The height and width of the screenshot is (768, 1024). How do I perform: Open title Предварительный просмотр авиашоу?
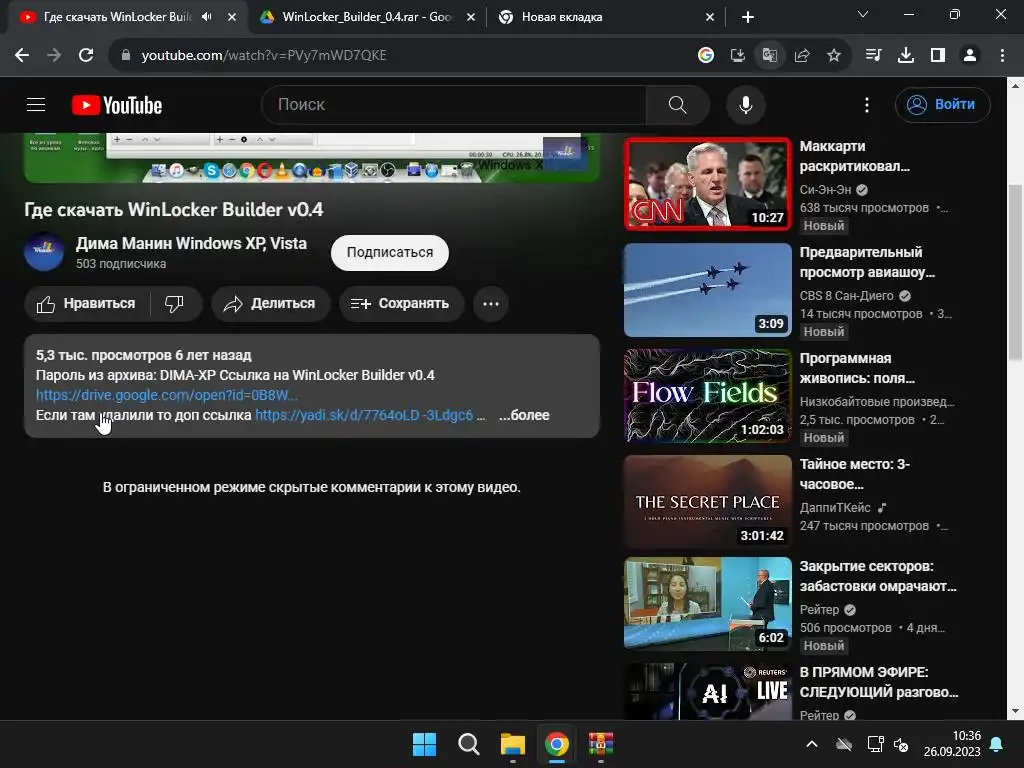(x=867, y=262)
